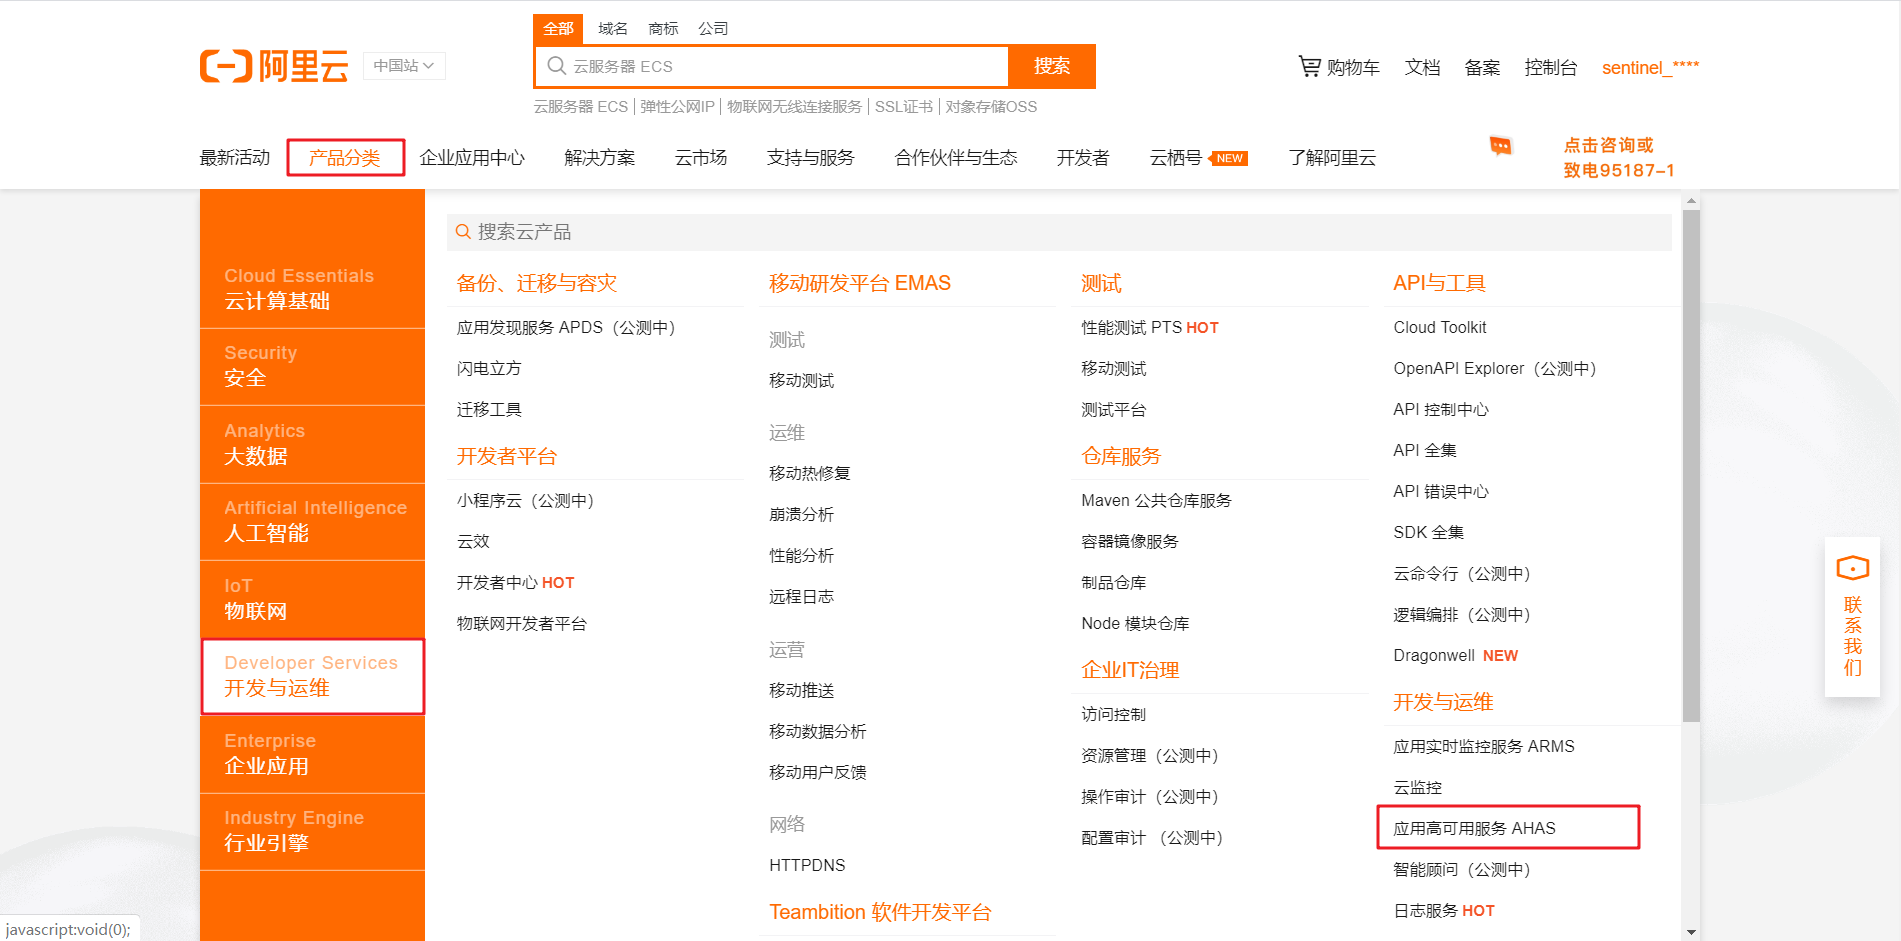Image resolution: width=1901 pixels, height=941 pixels.
Task: Select the 全部 search tab
Action: point(558,29)
